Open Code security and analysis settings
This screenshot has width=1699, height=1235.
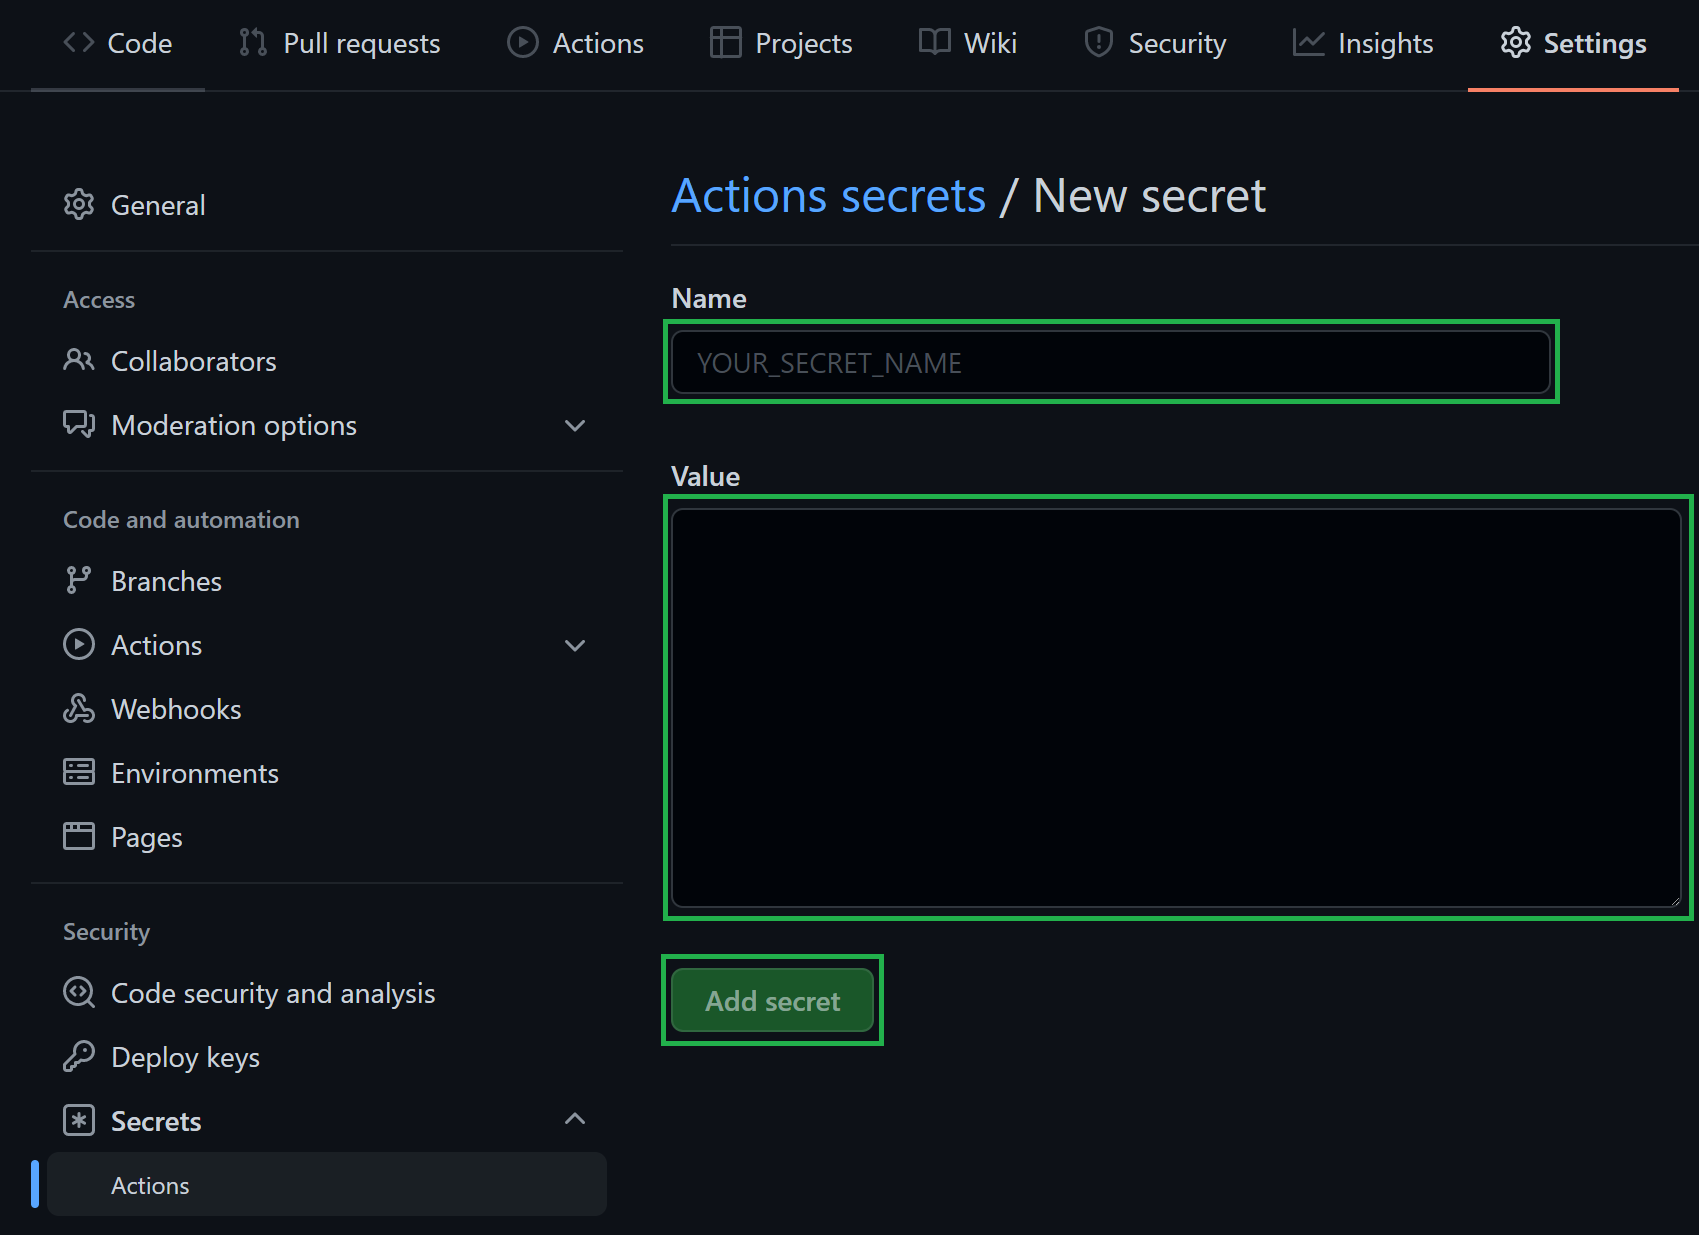(272, 992)
